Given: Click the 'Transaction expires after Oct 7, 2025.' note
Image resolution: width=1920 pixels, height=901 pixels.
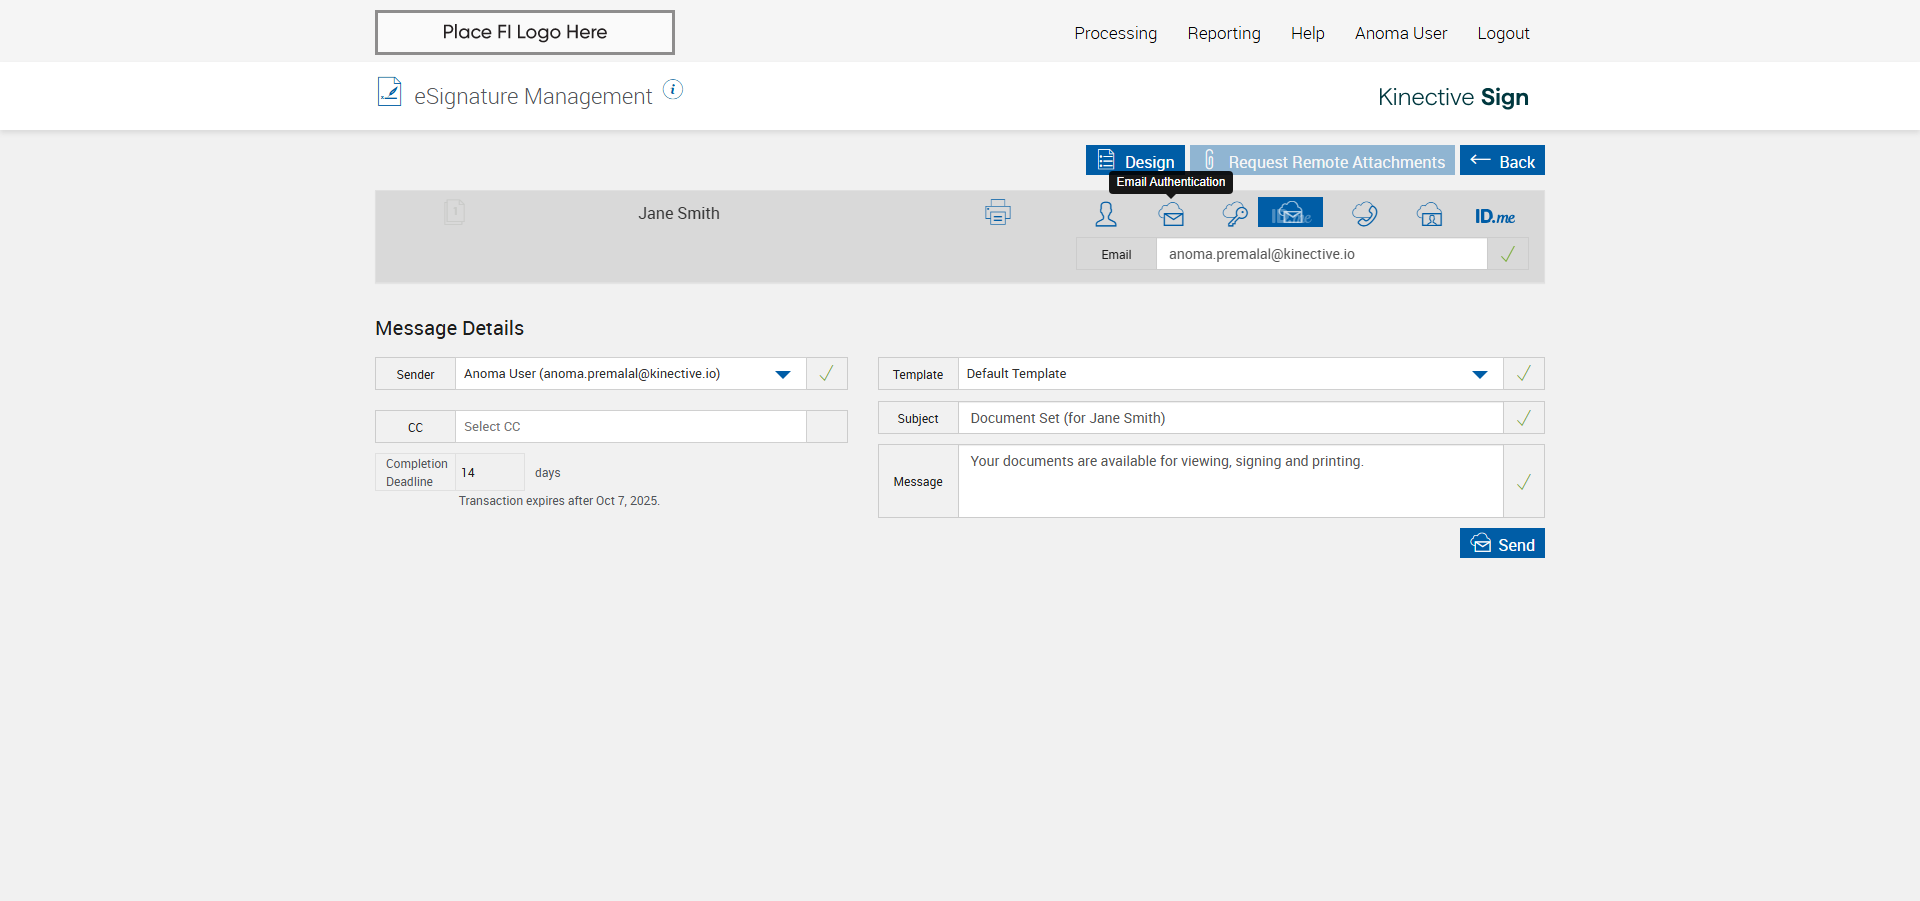Looking at the screenshot, I should [559, 501].
